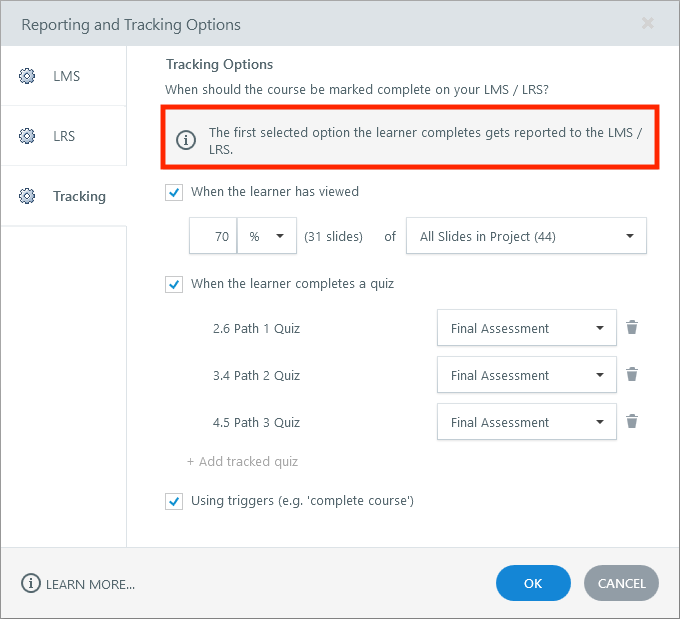Screen dimensions: 680x619
Task: Click the Learn More info icon
Action: click(x=31, y=584)
